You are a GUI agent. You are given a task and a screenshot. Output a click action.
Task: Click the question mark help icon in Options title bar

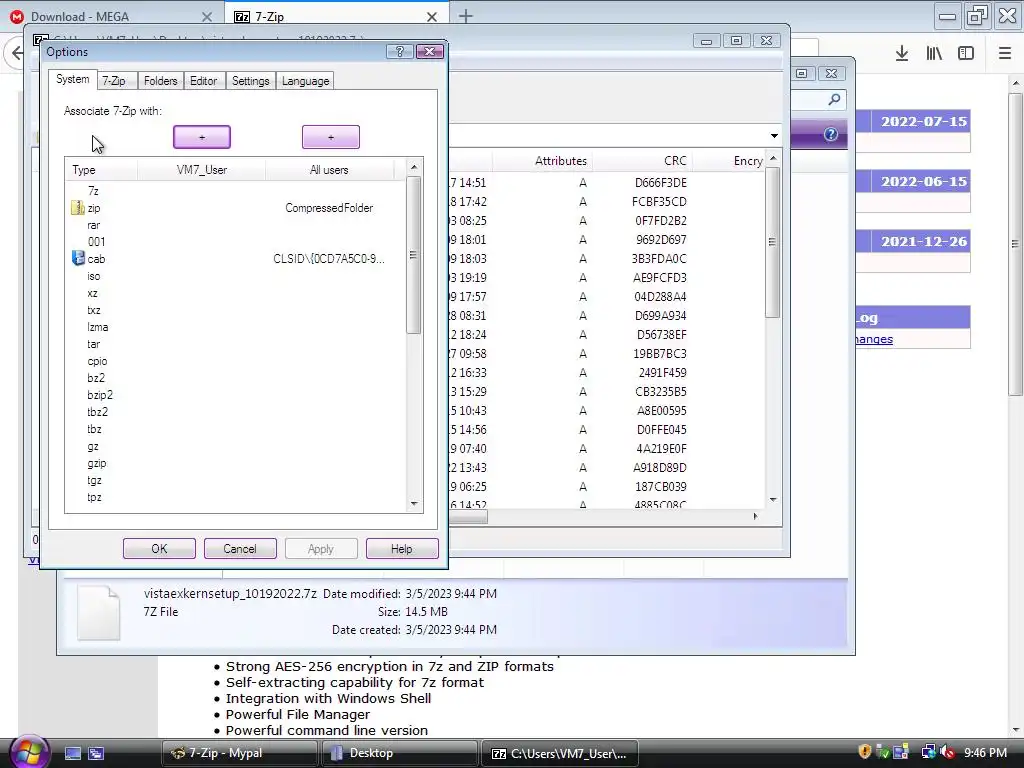(400, 52)
